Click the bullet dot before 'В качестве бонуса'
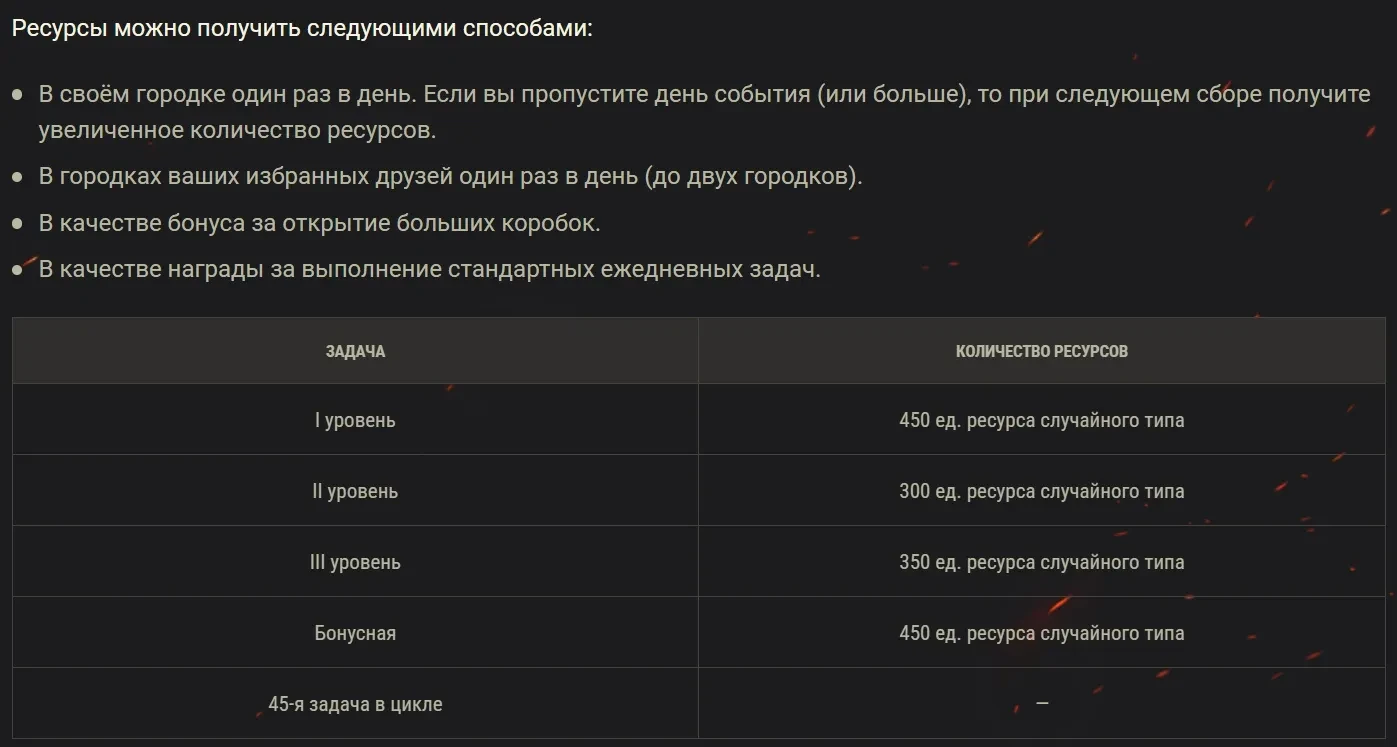 click(x=18, y=223)
